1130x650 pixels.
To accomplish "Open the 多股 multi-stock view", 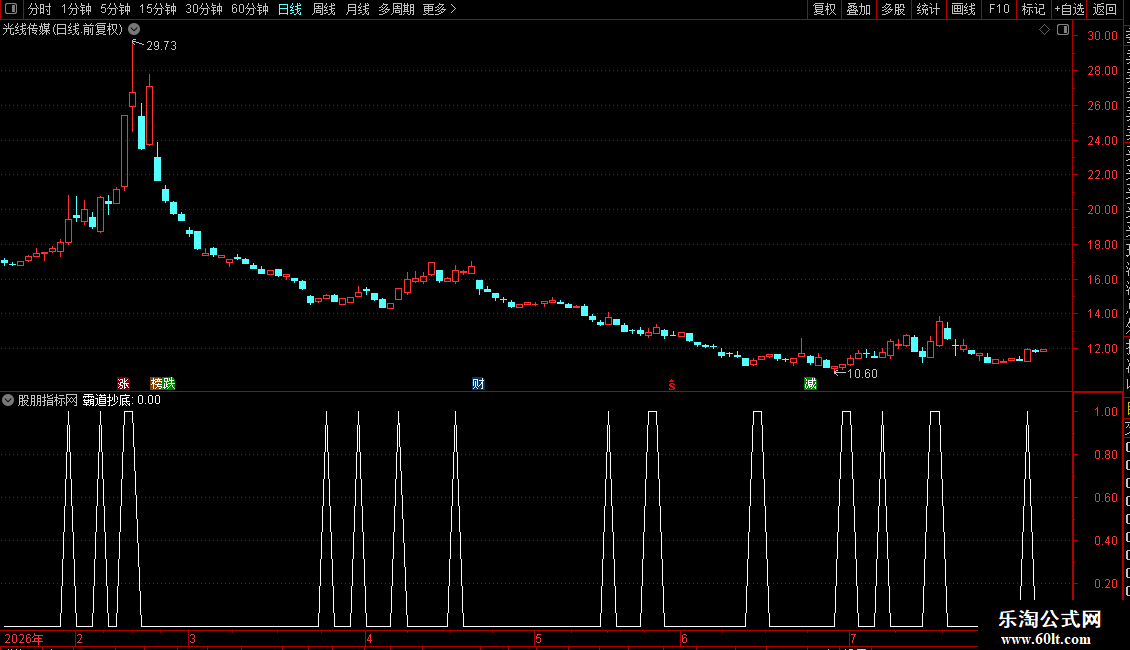I will point(893,9).
